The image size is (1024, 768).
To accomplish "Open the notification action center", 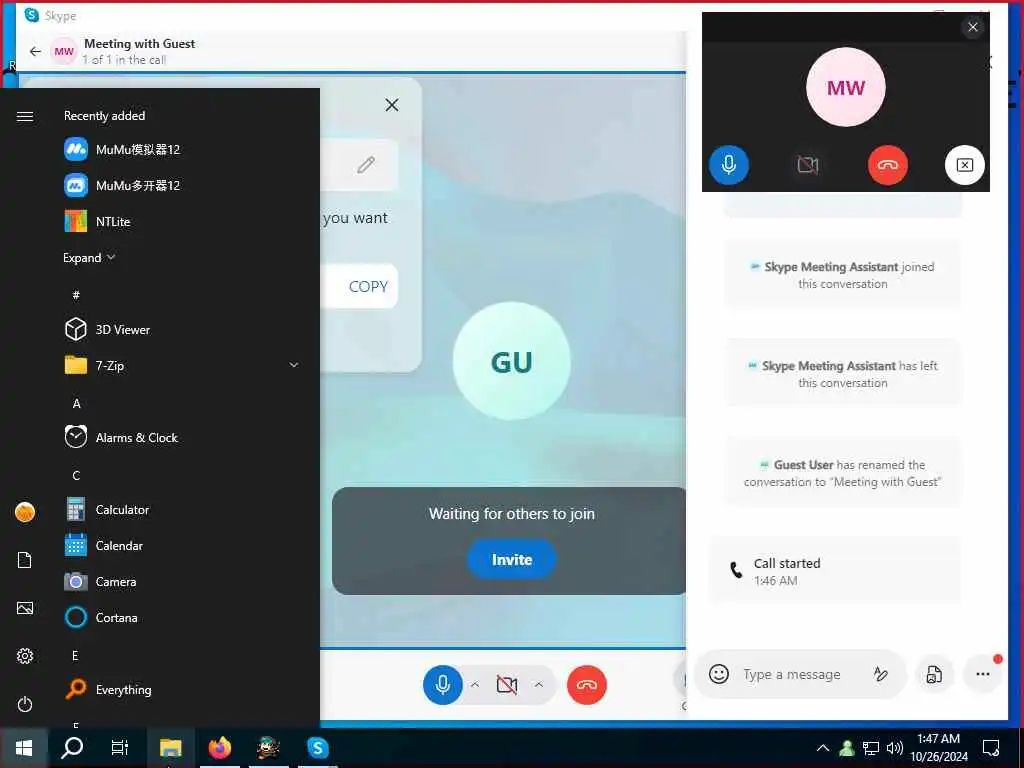I will point(991,748).
